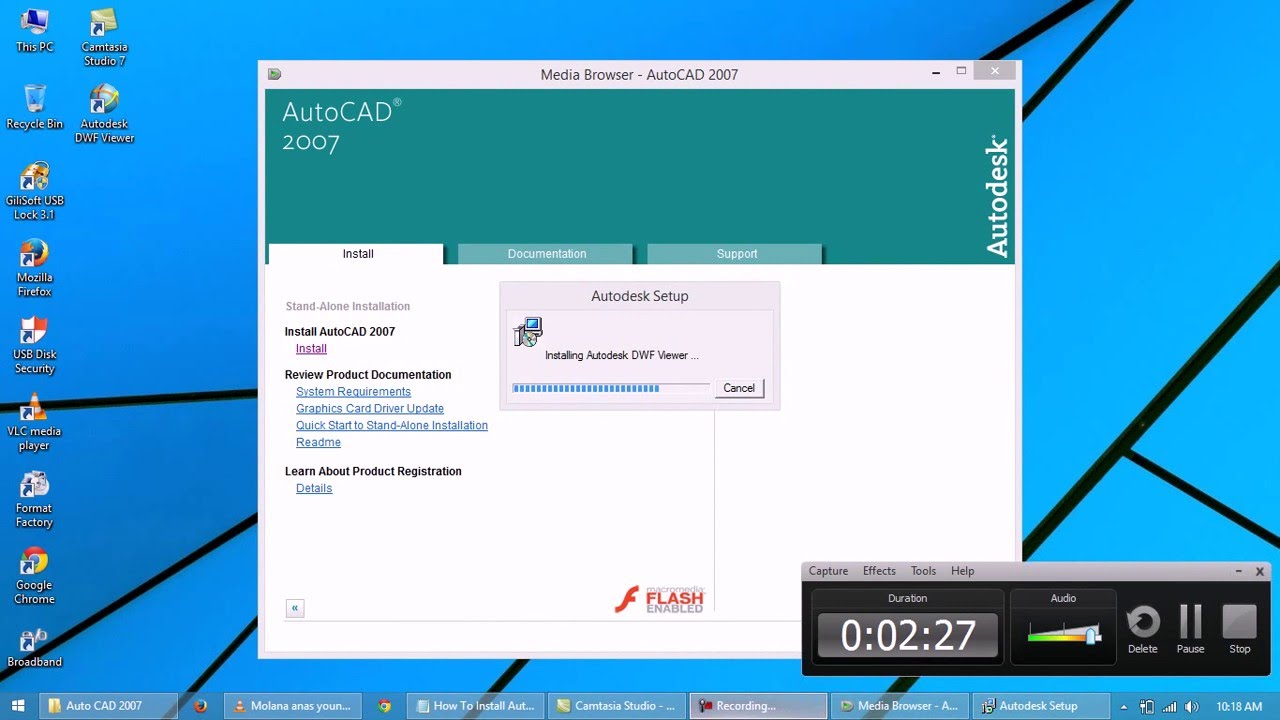
Task: Open Firefox icon in the taskbar
Action: (200, 705)
